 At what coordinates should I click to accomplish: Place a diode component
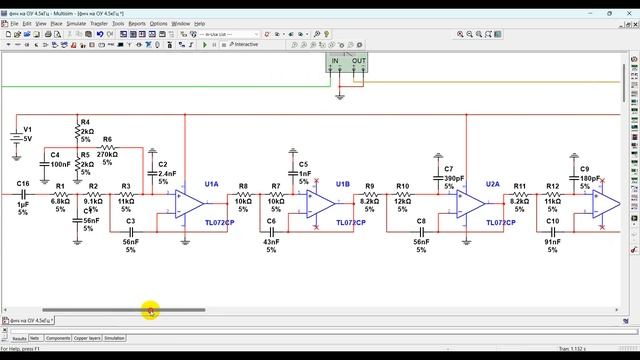[27, 45]
